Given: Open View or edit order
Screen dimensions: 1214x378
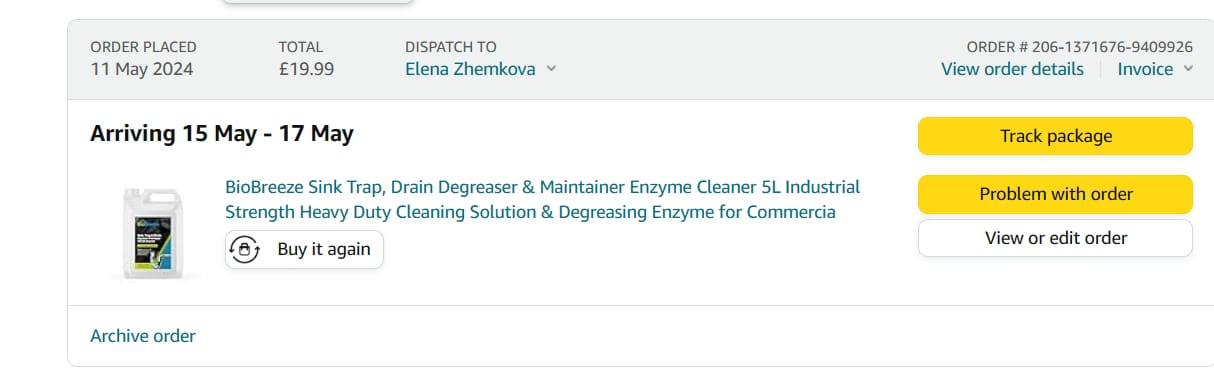Looking at the screenshot, I should 1055,238.
